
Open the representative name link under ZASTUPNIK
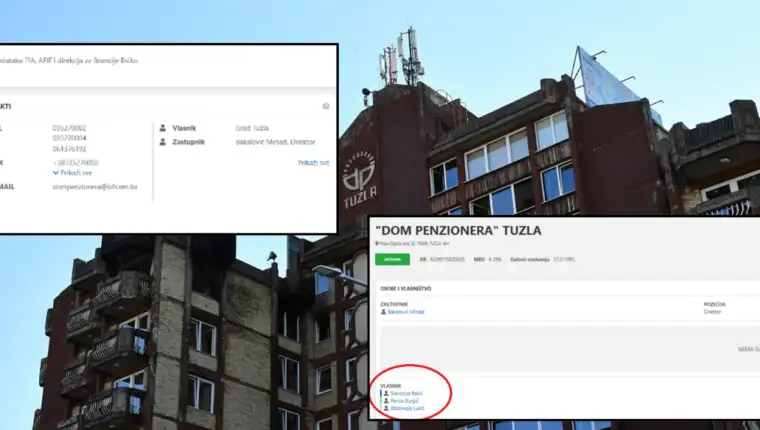406,312
